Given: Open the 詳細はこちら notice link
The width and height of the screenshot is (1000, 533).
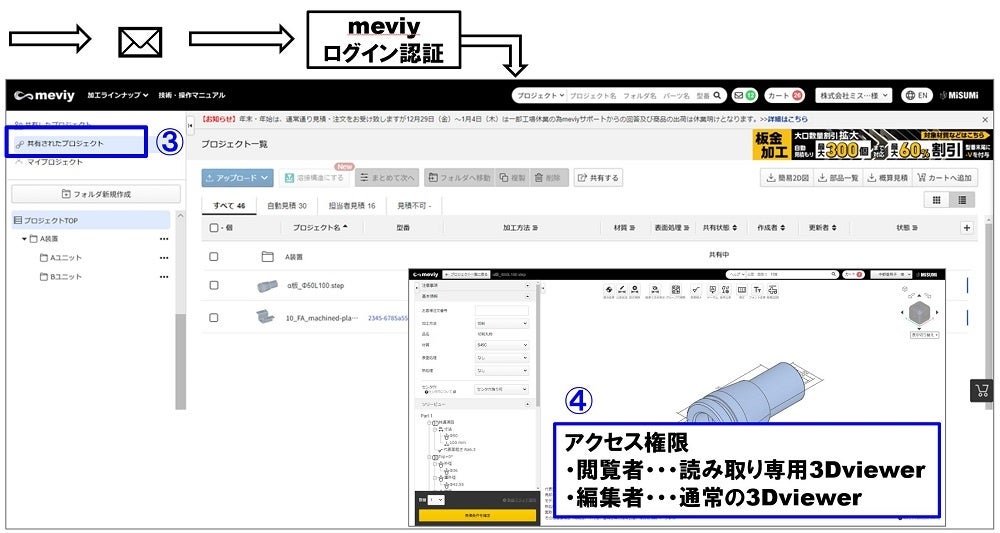Looking at the screenshot, I should (788, 119).
